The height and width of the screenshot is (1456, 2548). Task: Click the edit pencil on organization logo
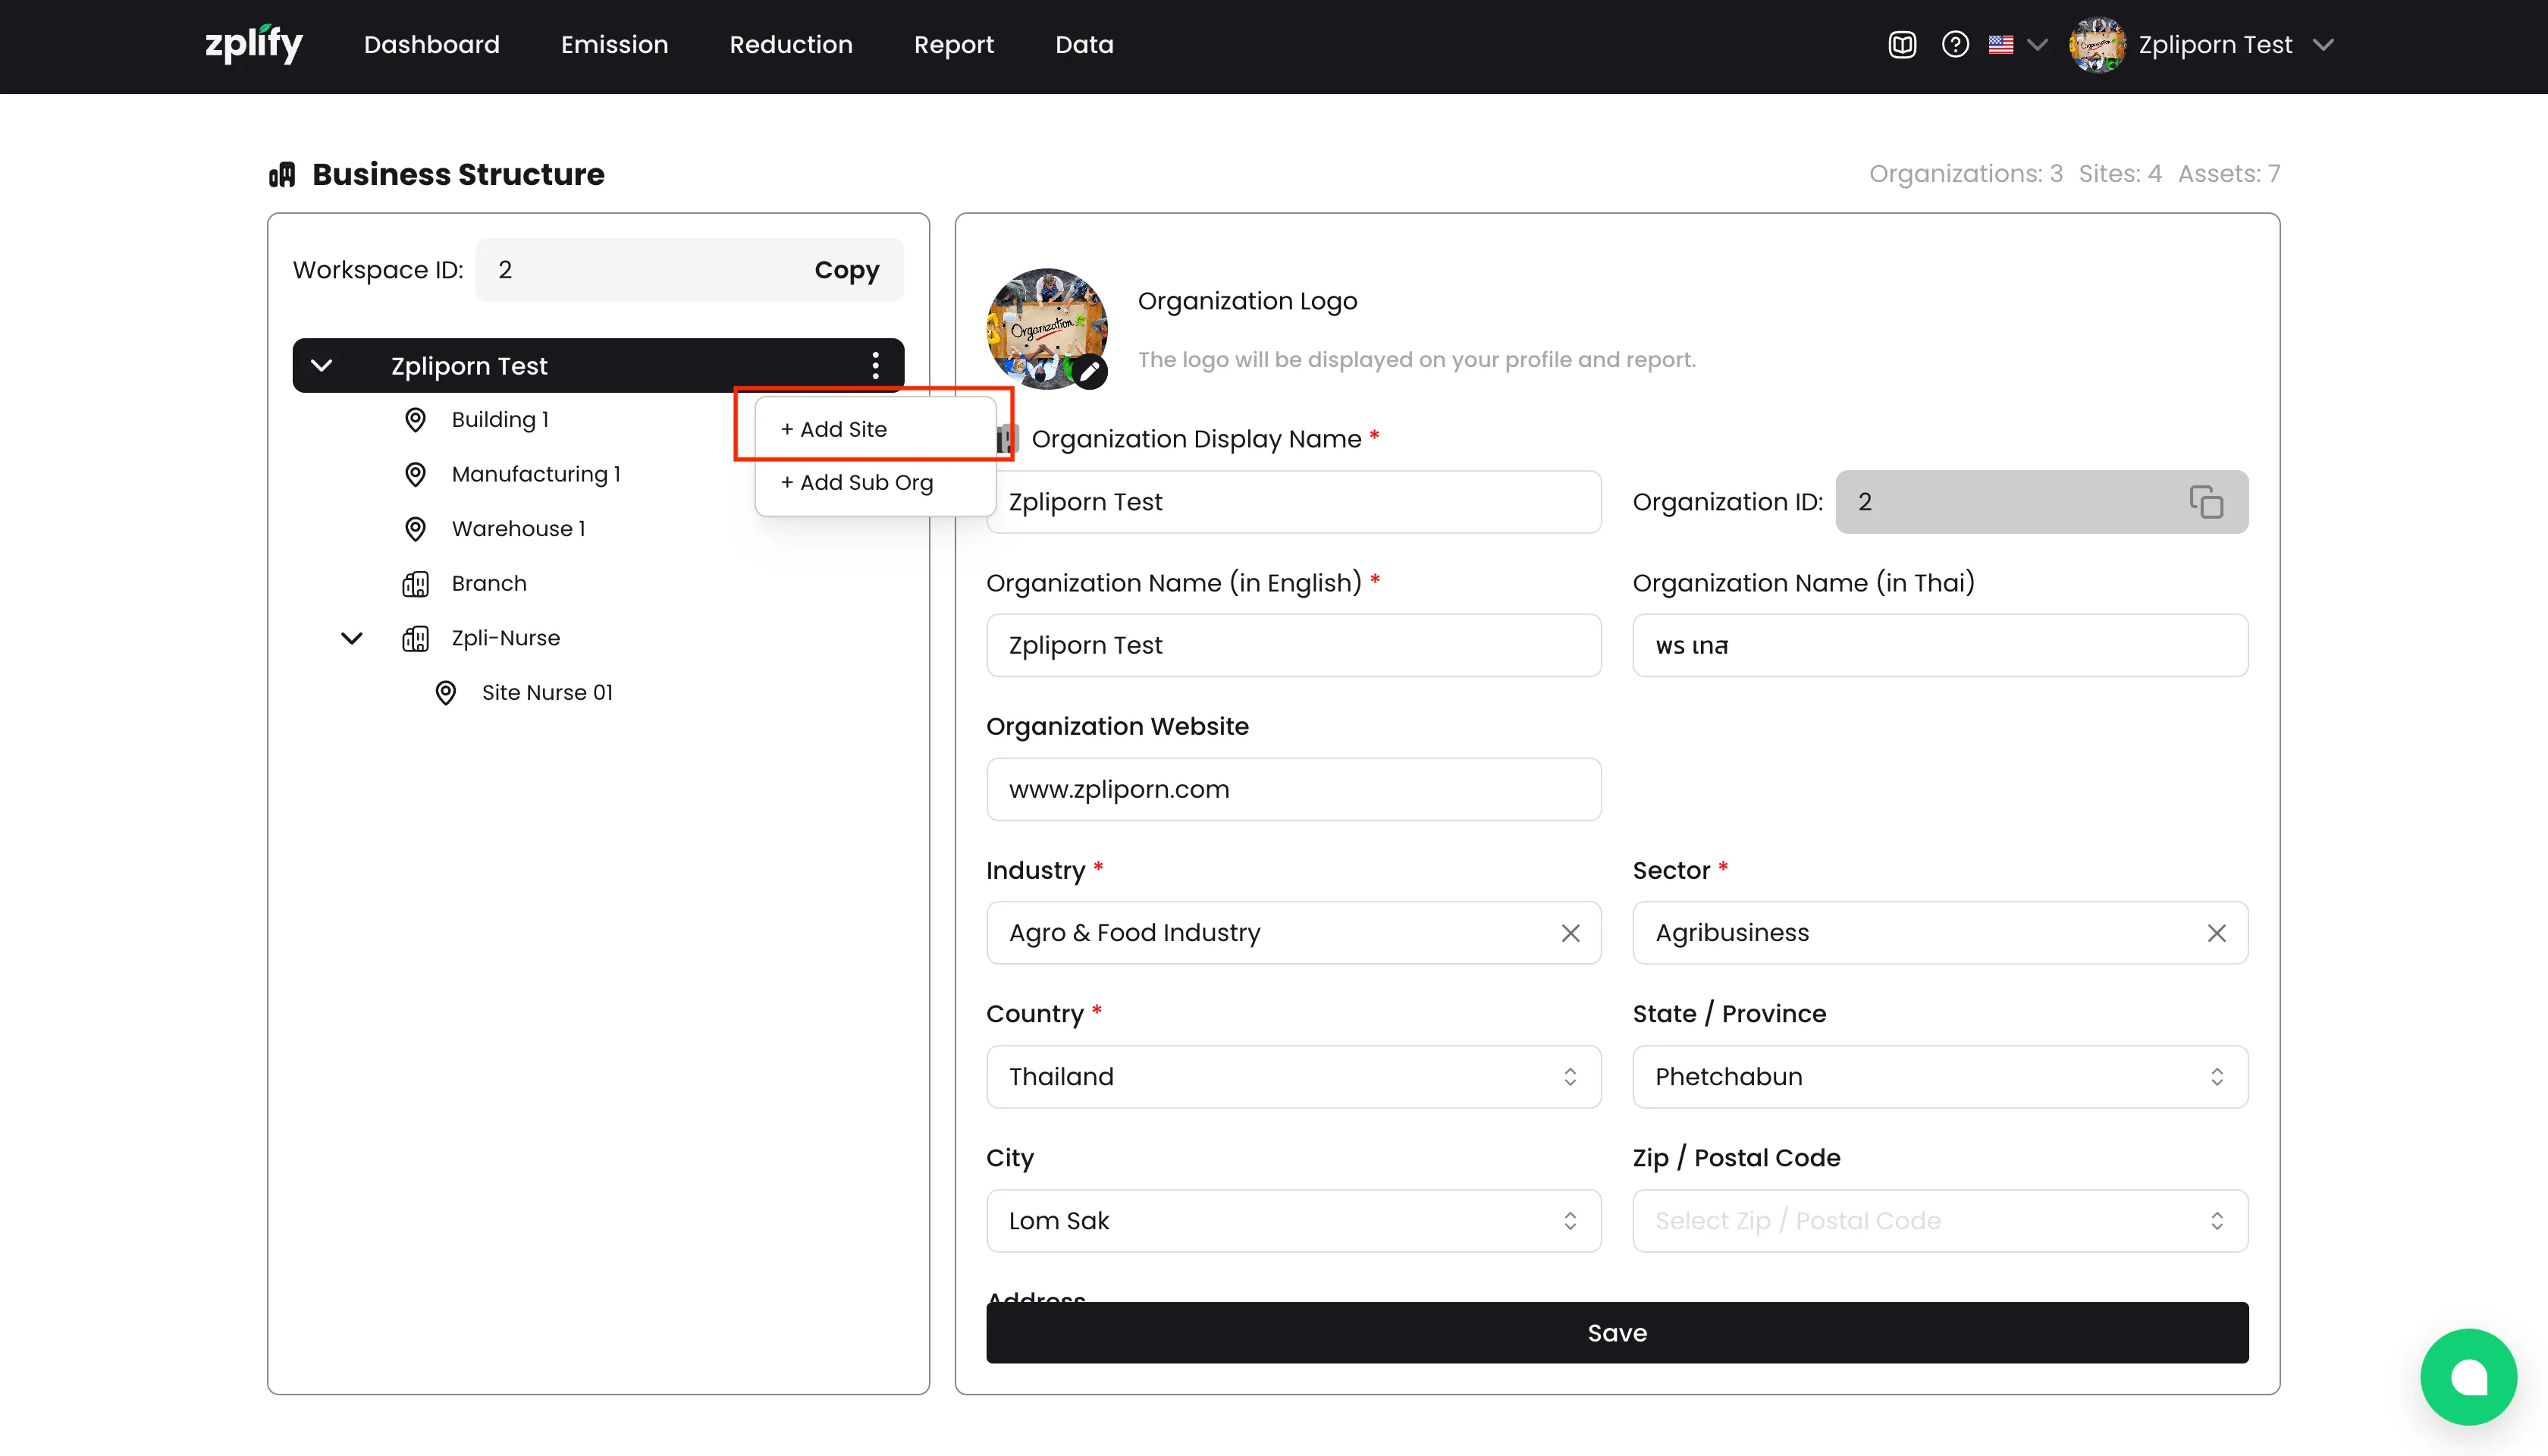pyautogui.click(x=1090, y=373)
